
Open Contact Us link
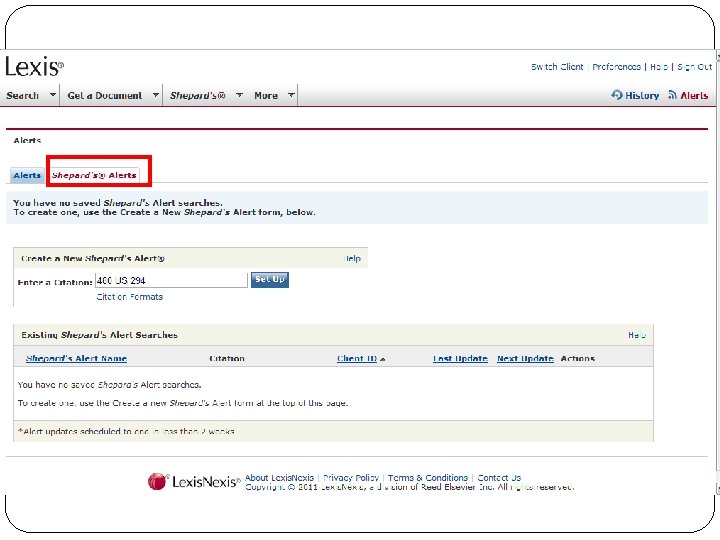499,478
